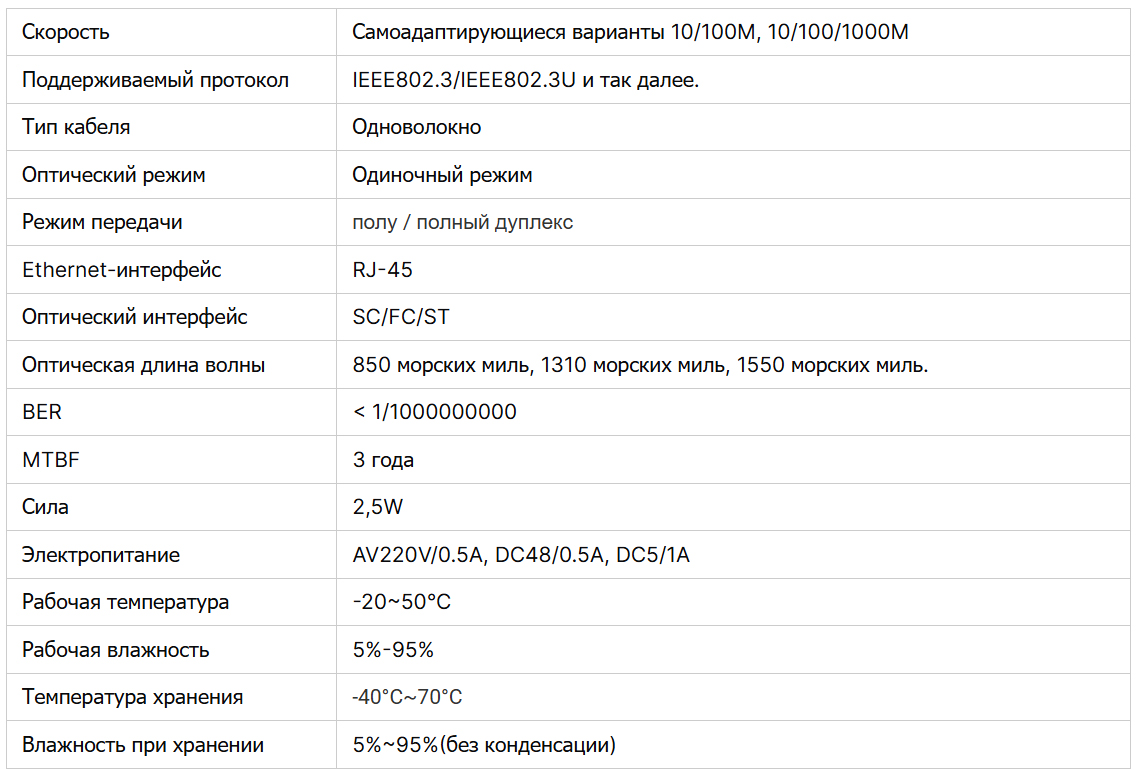Screen dimensions: 1136x774
Task: Click the "Электропитание" label
Action: [x=101, y=555]
